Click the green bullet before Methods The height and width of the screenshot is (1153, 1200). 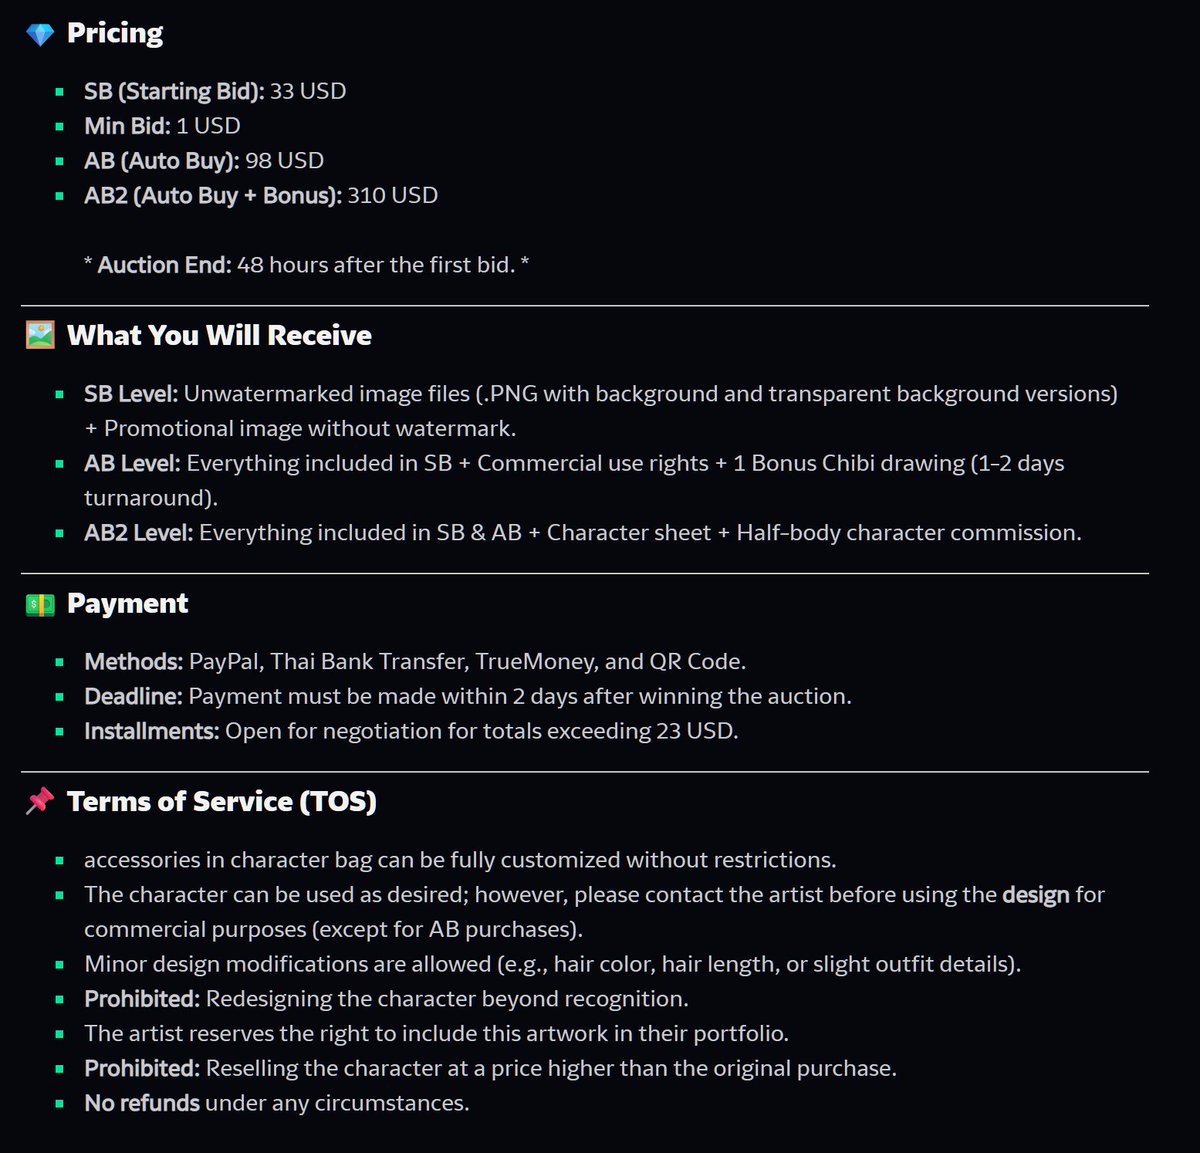[60, 662]
